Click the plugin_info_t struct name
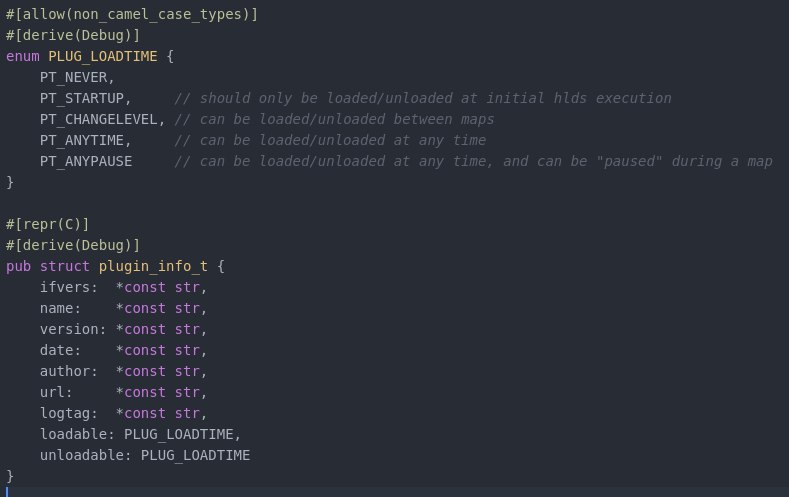Viewport: 789px width, 497px height. tap(153, 266)
